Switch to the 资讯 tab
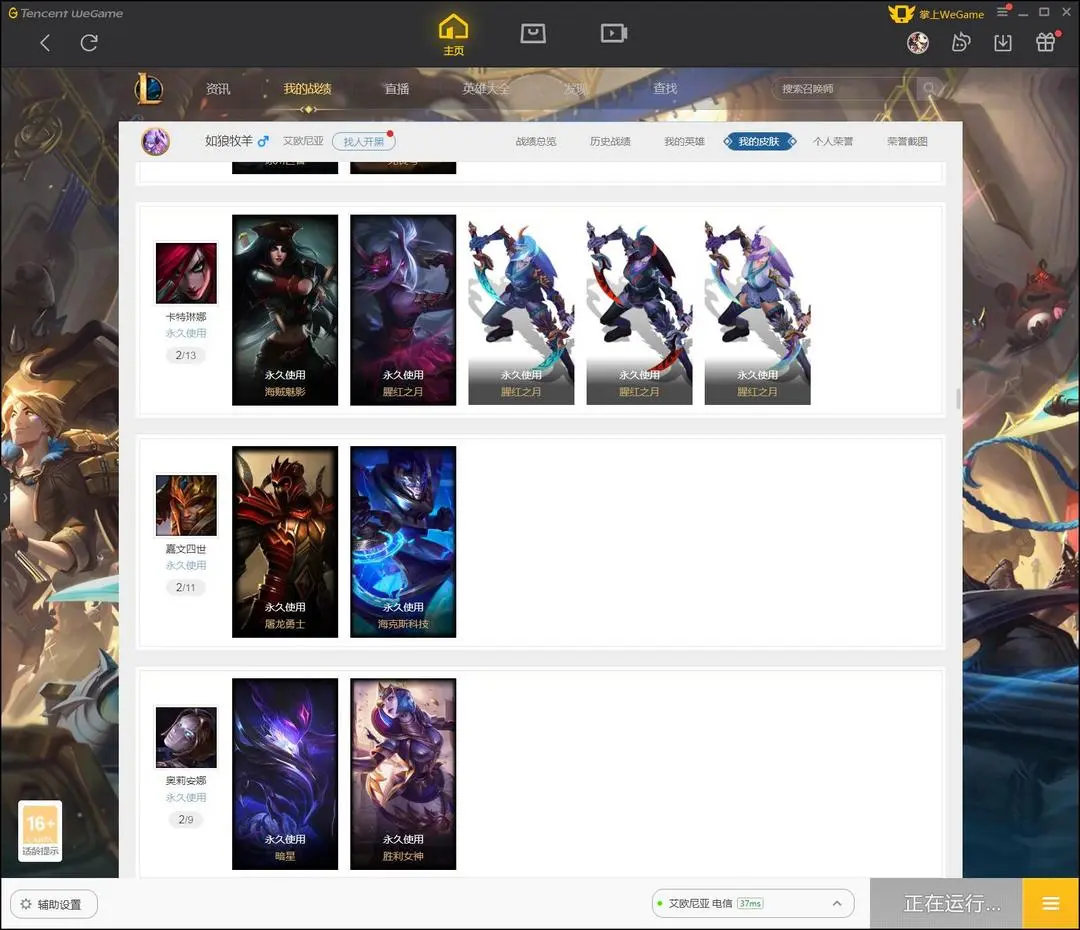This screenshot has height=930, width=1080. coord(218,89)
